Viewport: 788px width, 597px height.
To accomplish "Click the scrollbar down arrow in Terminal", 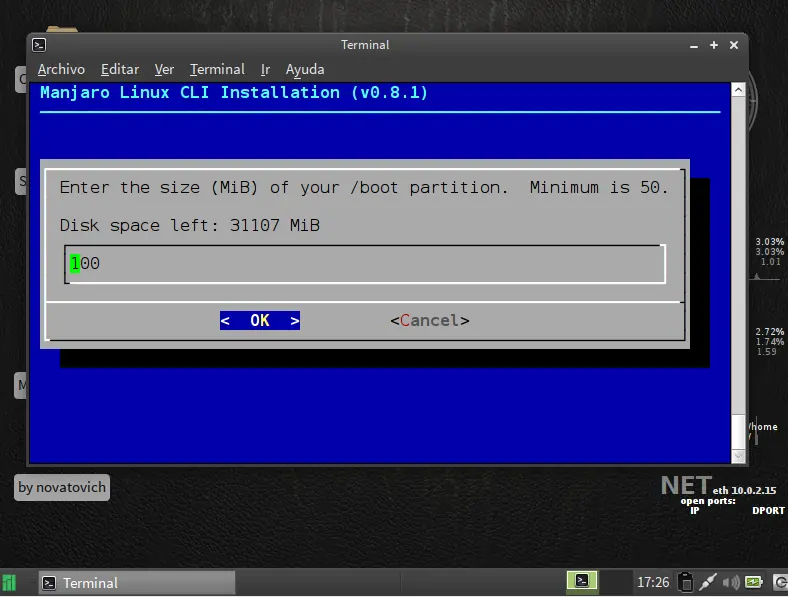I will (738, 456).
